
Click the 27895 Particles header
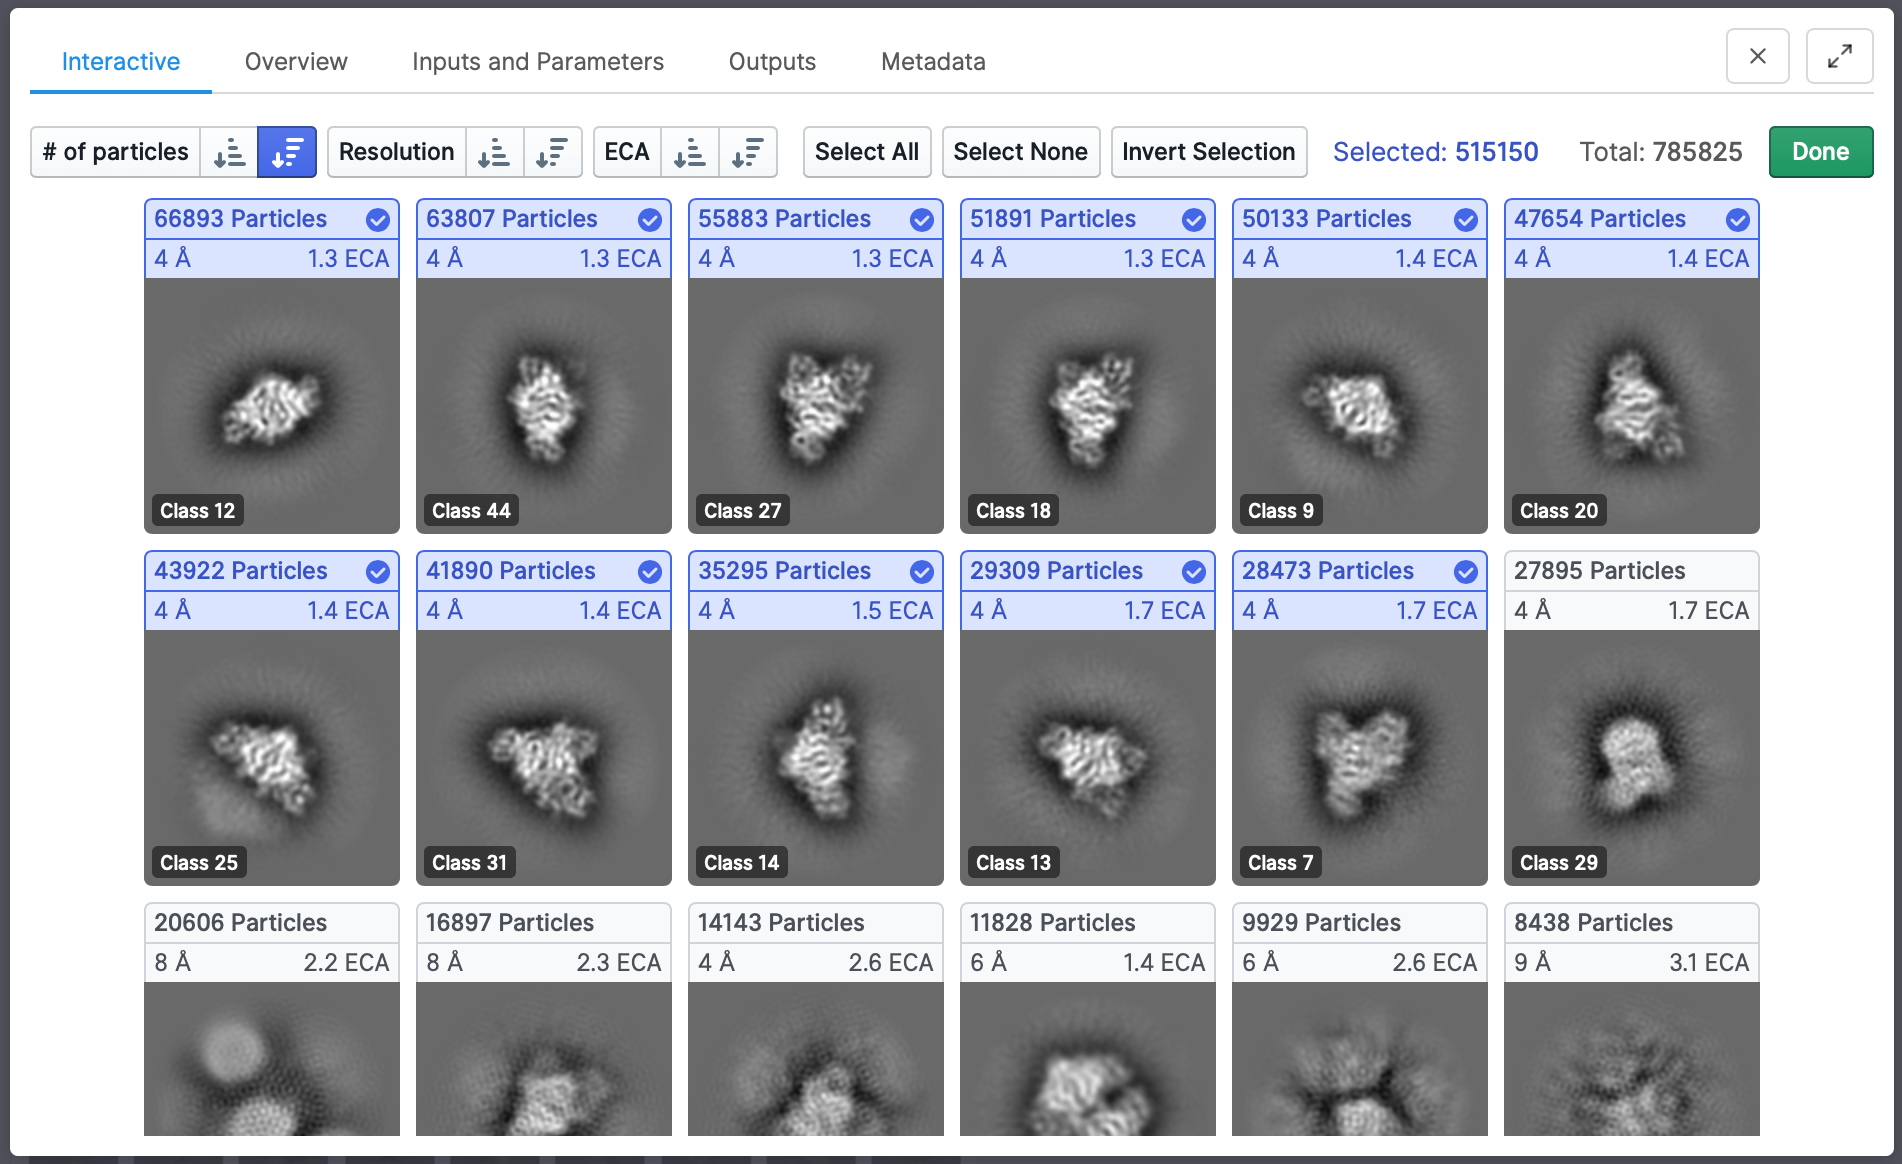[x=1632, y=571]
